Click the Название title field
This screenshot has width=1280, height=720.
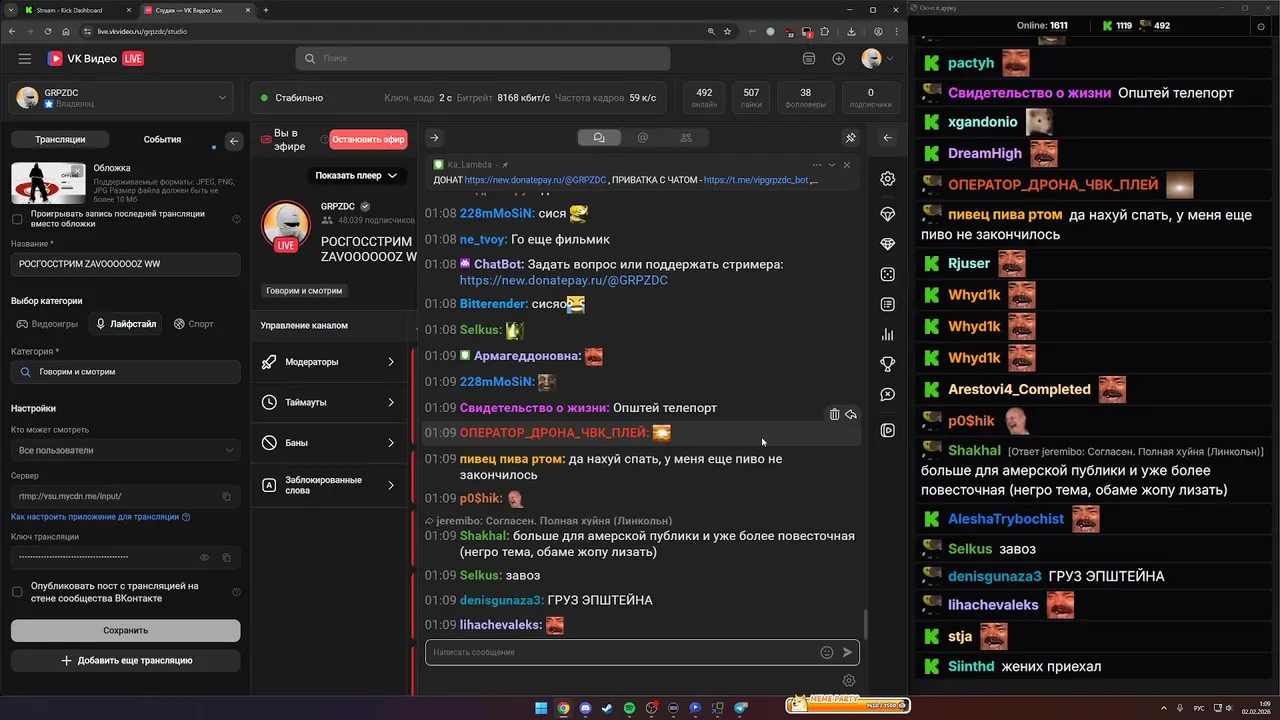(125, 264)
